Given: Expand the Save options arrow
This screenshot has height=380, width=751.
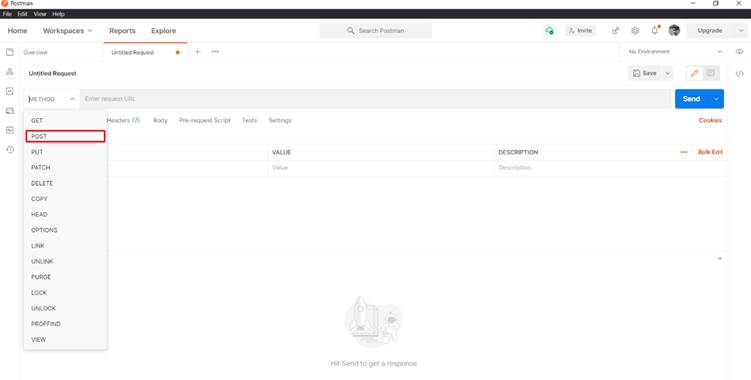Looking at the screenshot, I should [x=668, y=73].
